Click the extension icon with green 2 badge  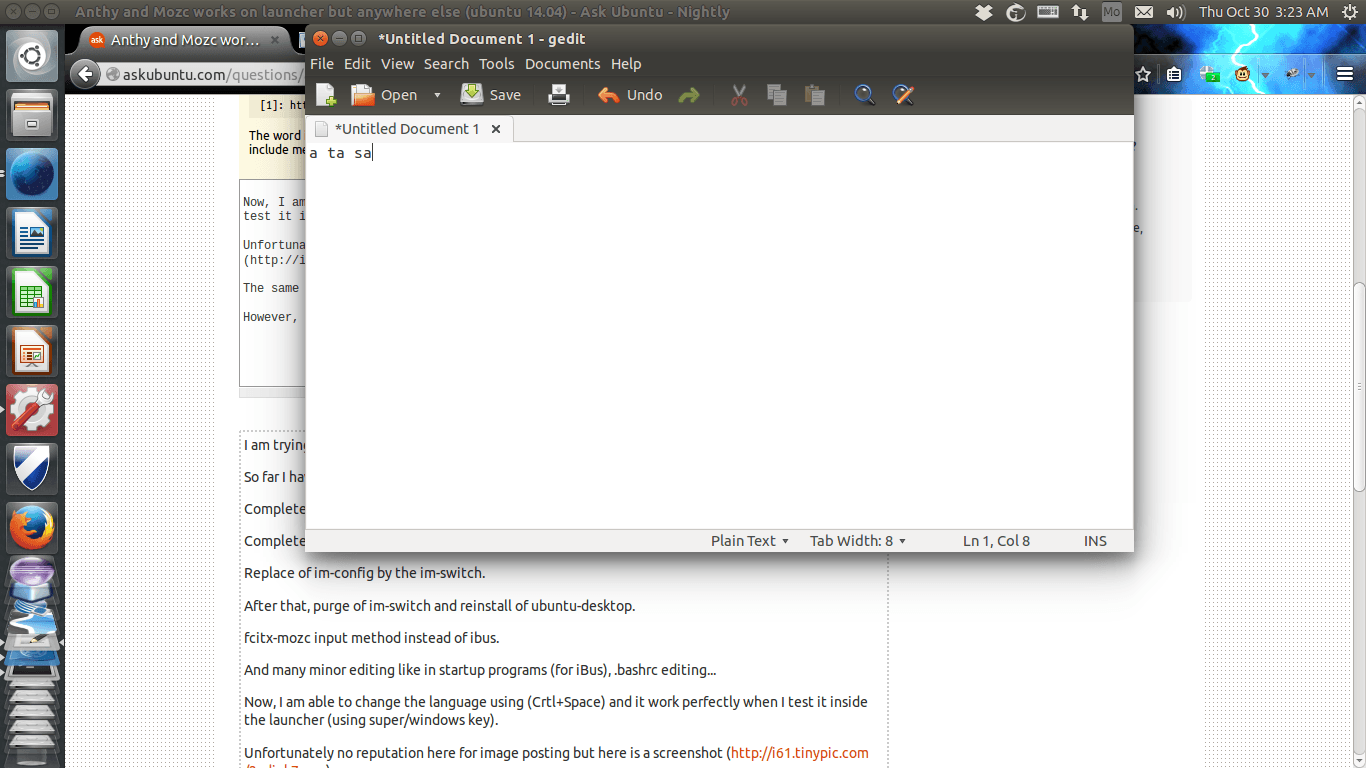(1210, 74)
